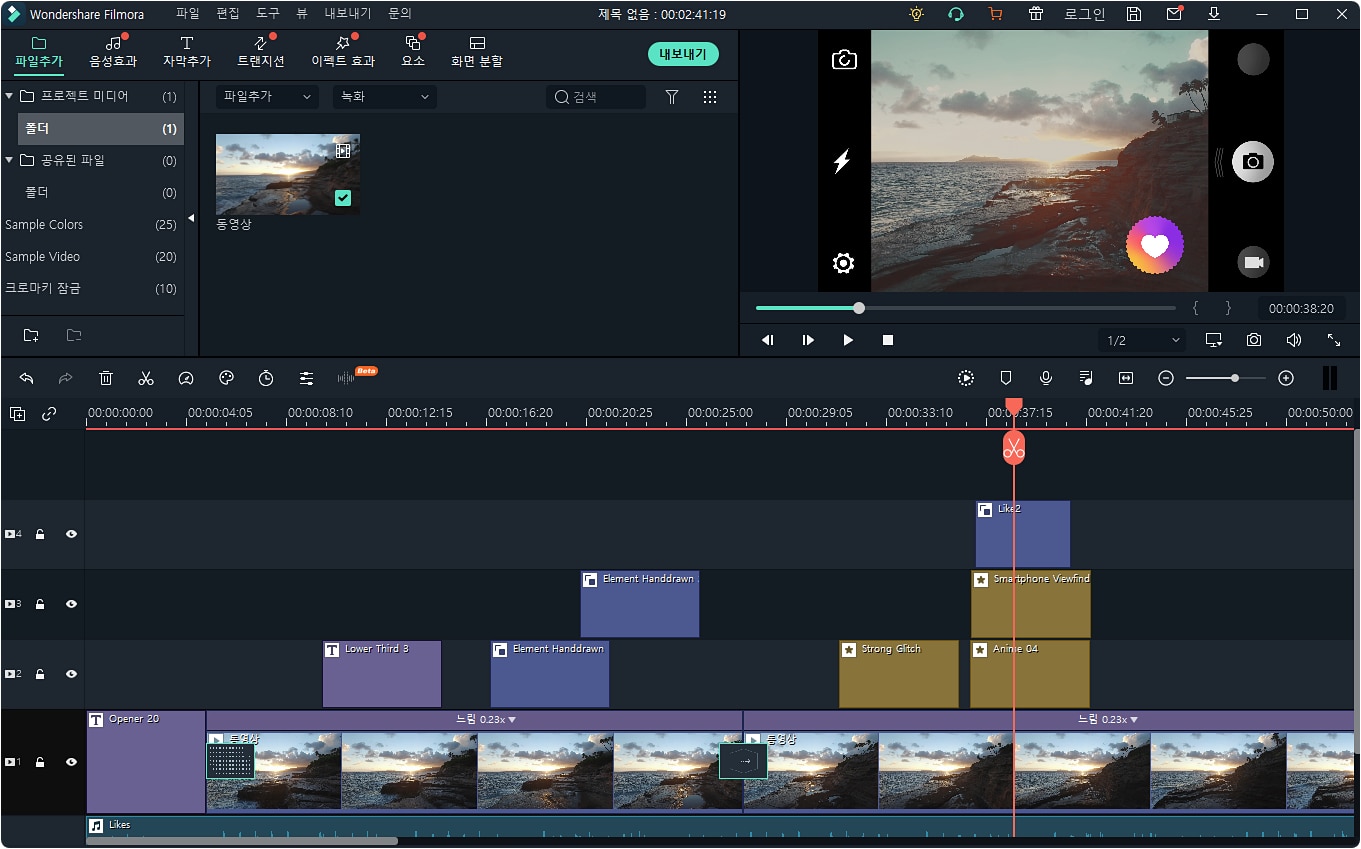Switch to the 트랜지션 tab
1361x849 pixels.
coord(260,52)
